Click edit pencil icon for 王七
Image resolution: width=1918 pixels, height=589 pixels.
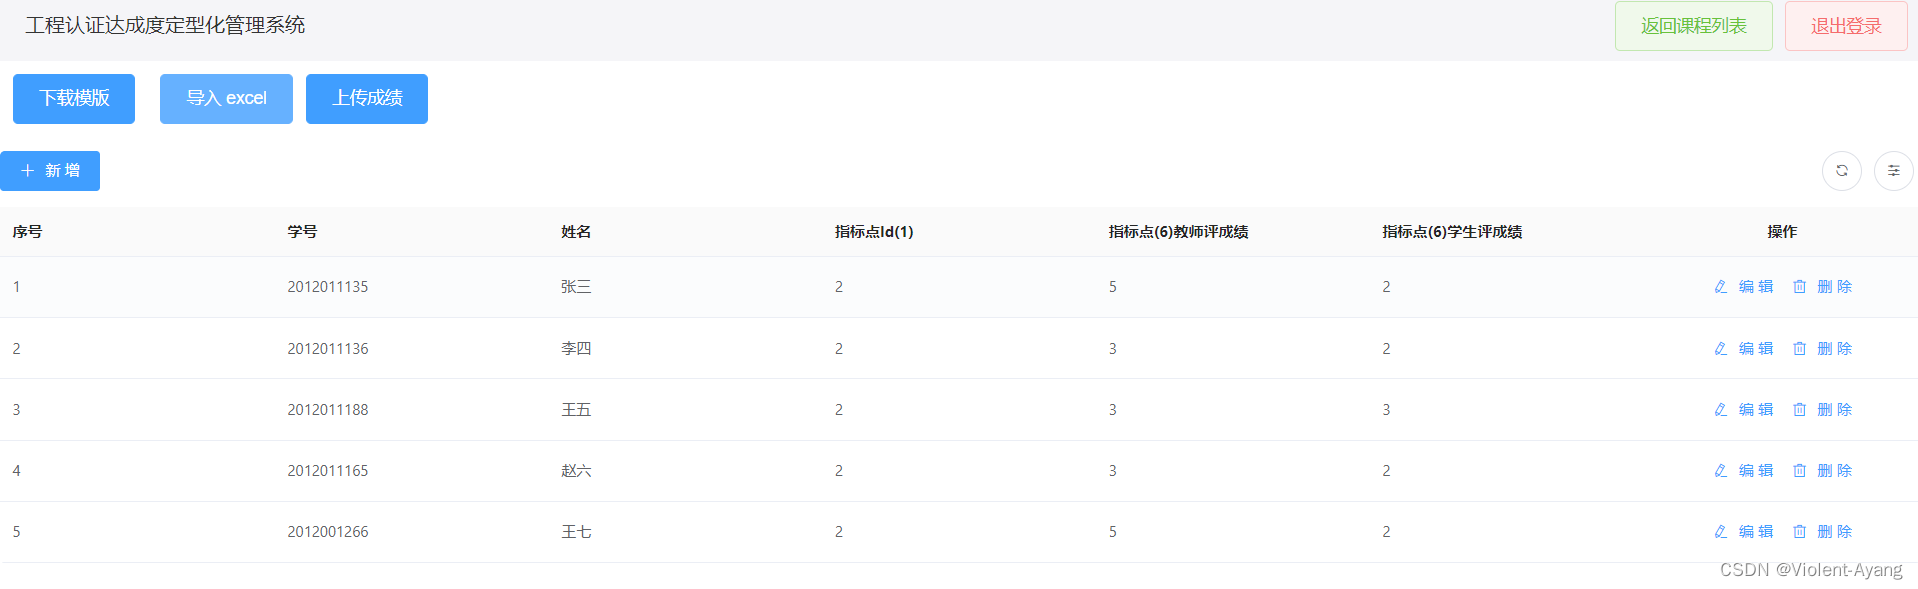click(1720, 532)
